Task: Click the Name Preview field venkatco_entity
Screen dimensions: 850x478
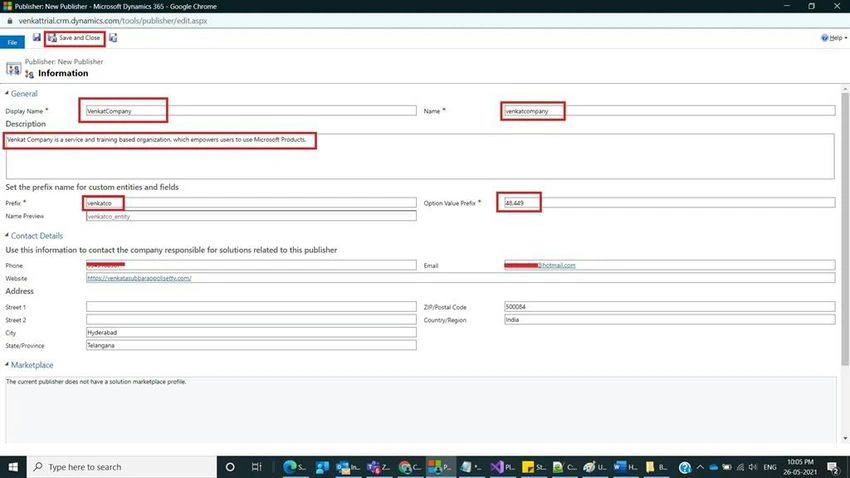Action: tap(251, 216)
